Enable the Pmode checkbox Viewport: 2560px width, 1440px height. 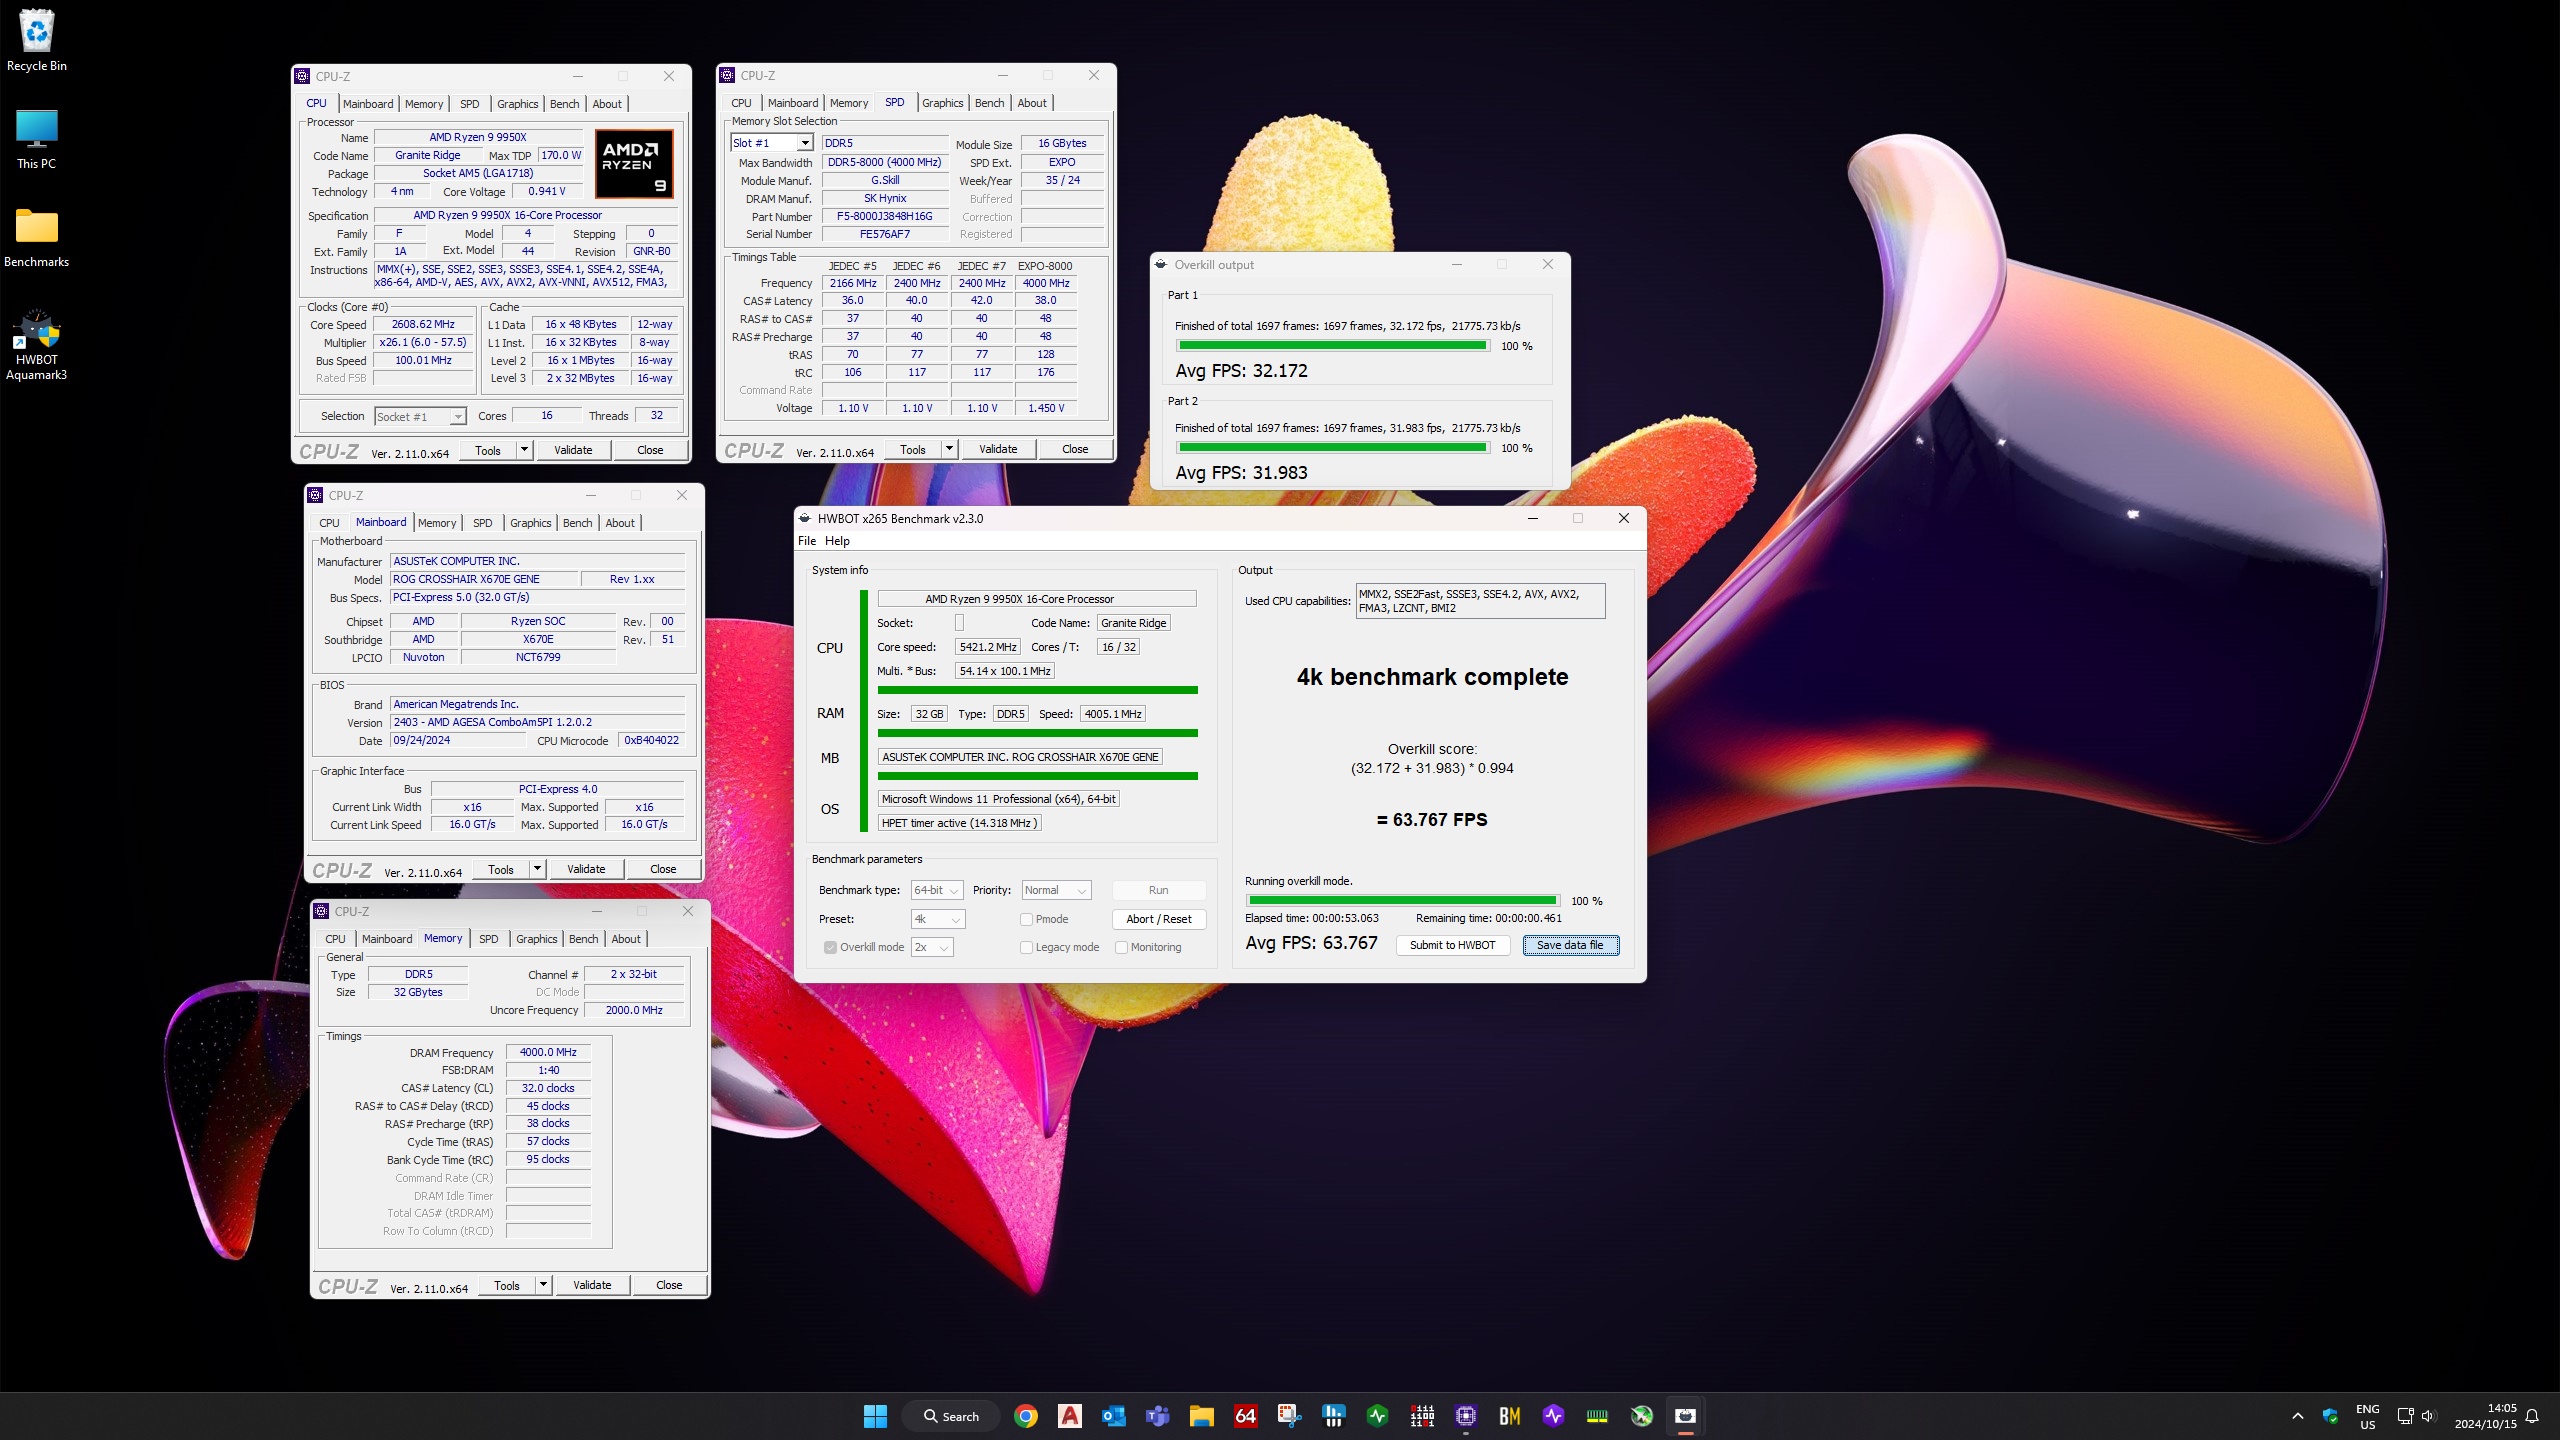coord(1026,919)
